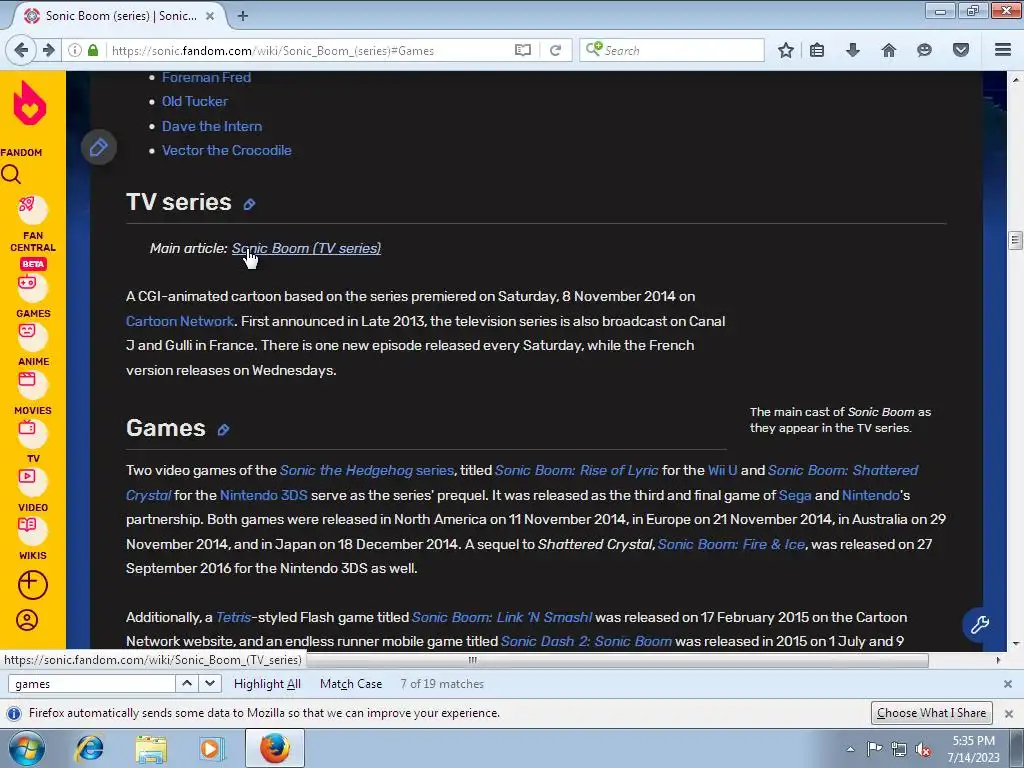Edit the Games section pencil icon
The width and height of the screenshot is (1024, 768).
click(223, 430)
